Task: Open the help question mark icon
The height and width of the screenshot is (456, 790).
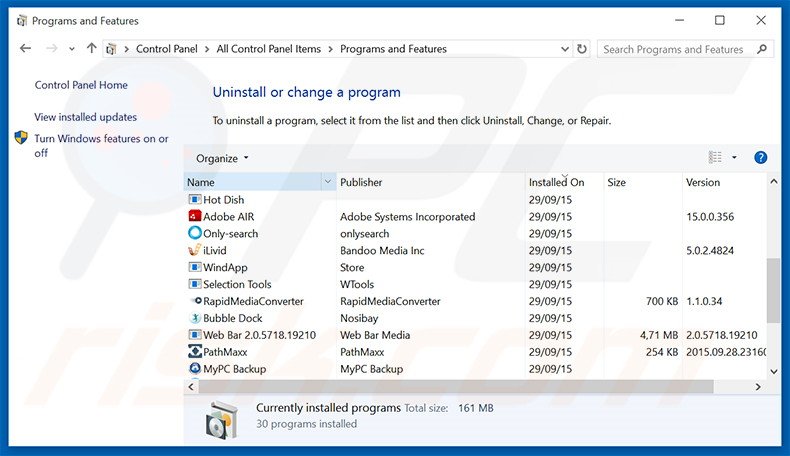Action: coord(760,158)
